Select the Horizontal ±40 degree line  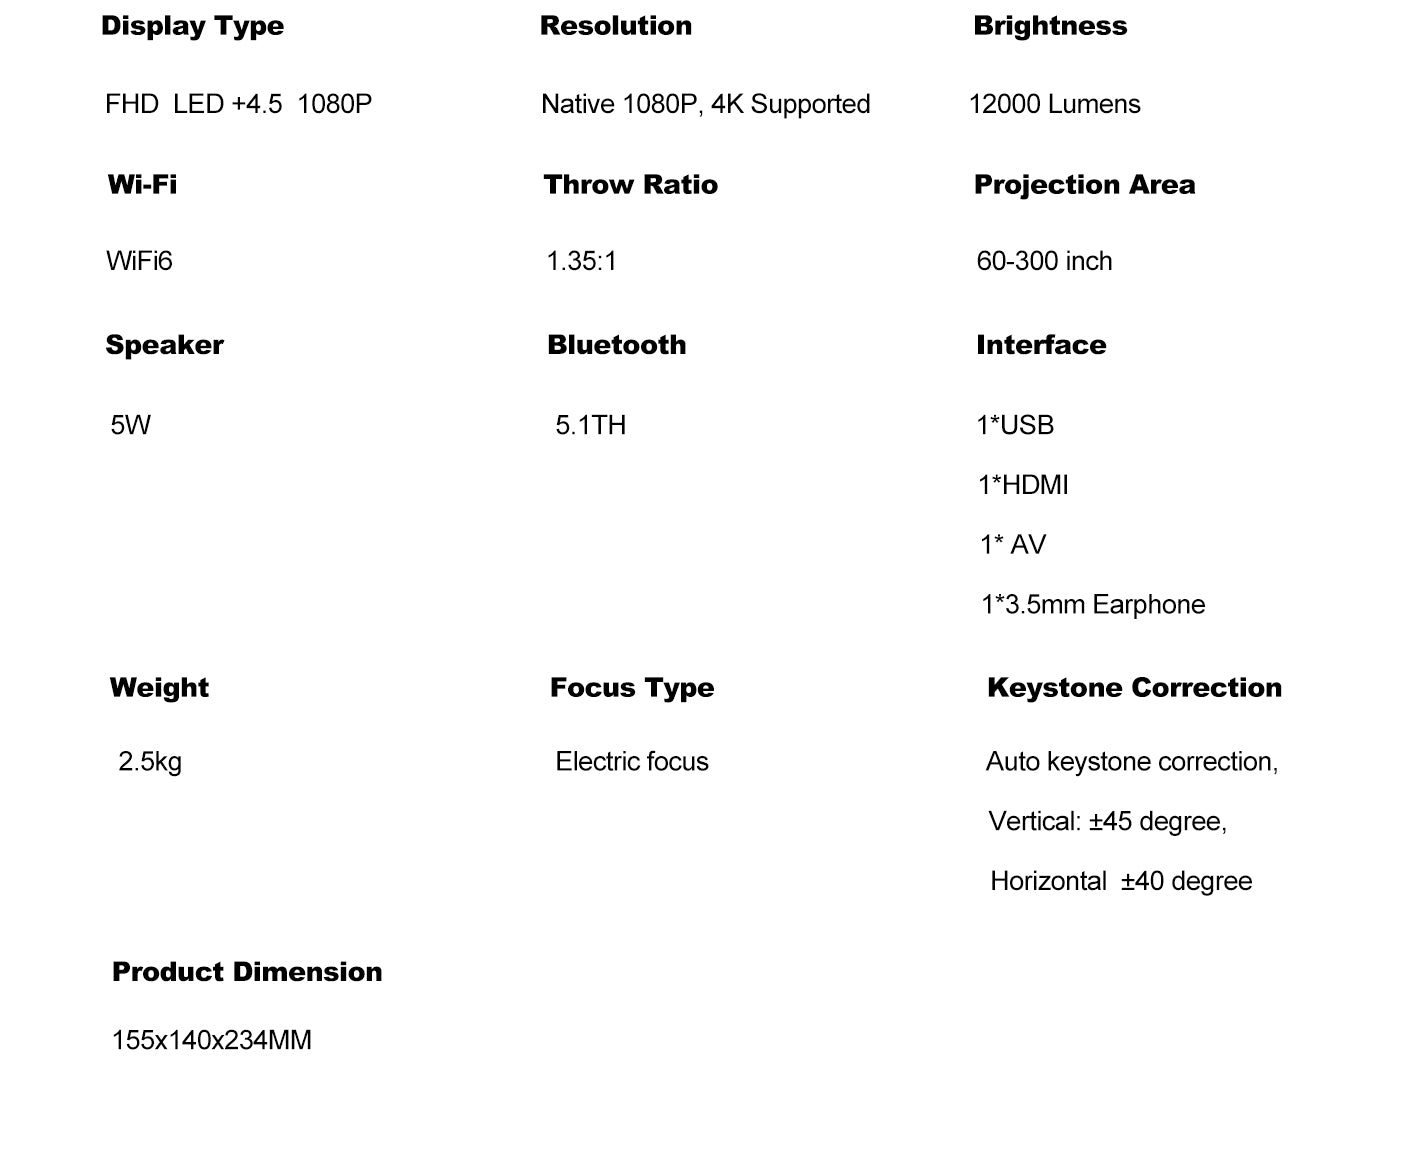tap(1121, 881)
